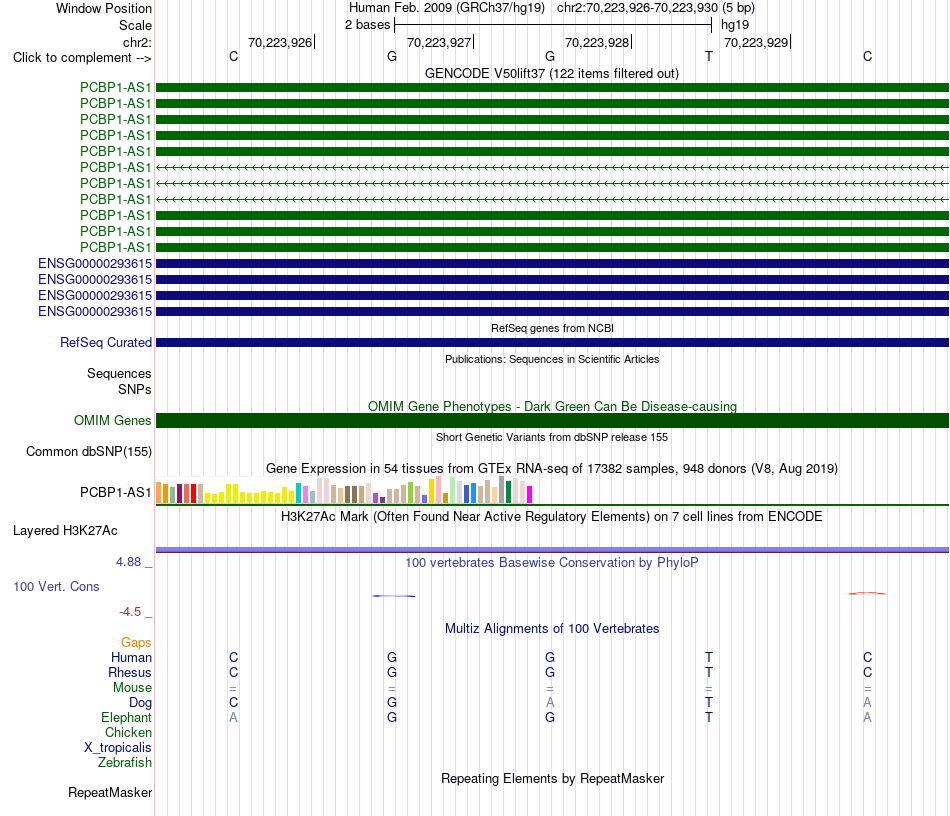Click the orange 'Gaps' label
This screenshot has height=816, width=950.
tap(136, 643)
